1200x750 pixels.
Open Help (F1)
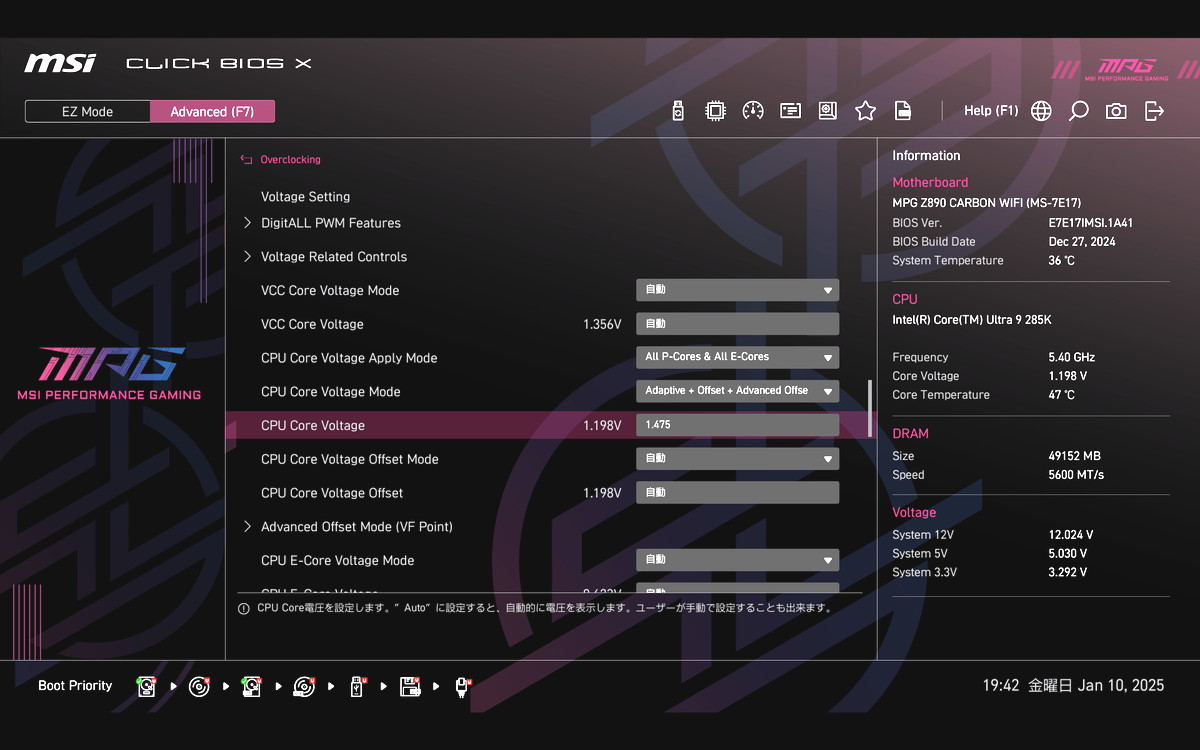[x=991, y=111]
